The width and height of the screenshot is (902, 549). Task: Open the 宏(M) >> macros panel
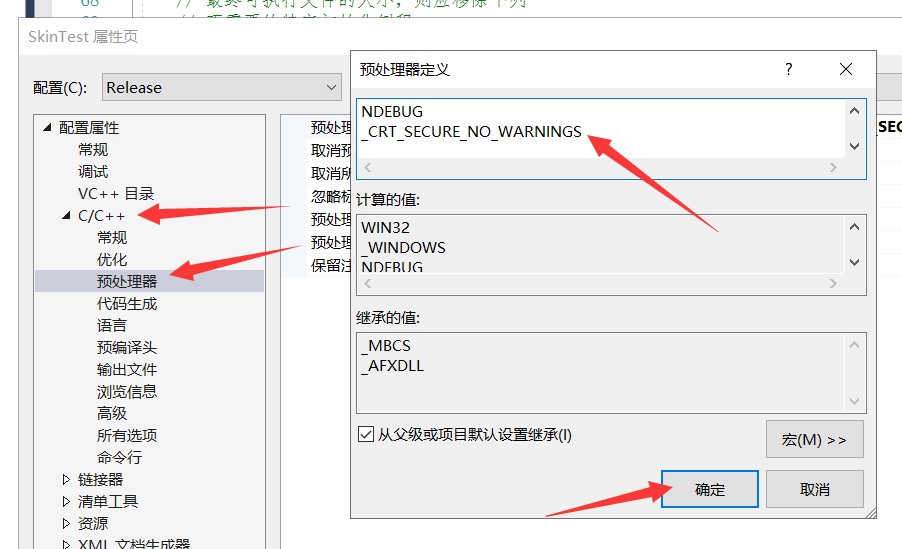point(815,439)
